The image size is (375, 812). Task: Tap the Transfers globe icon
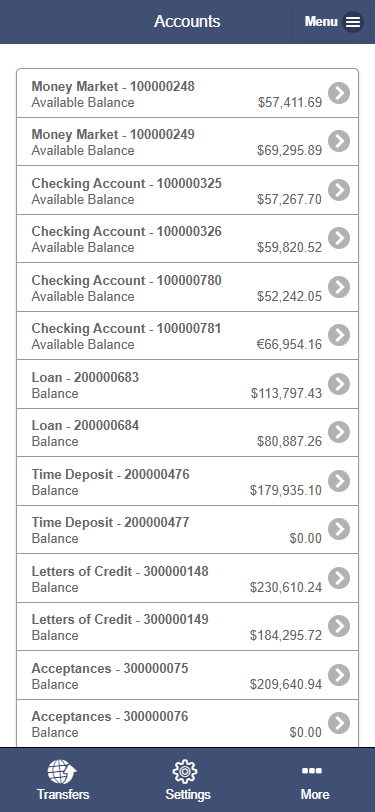(62, 772)
